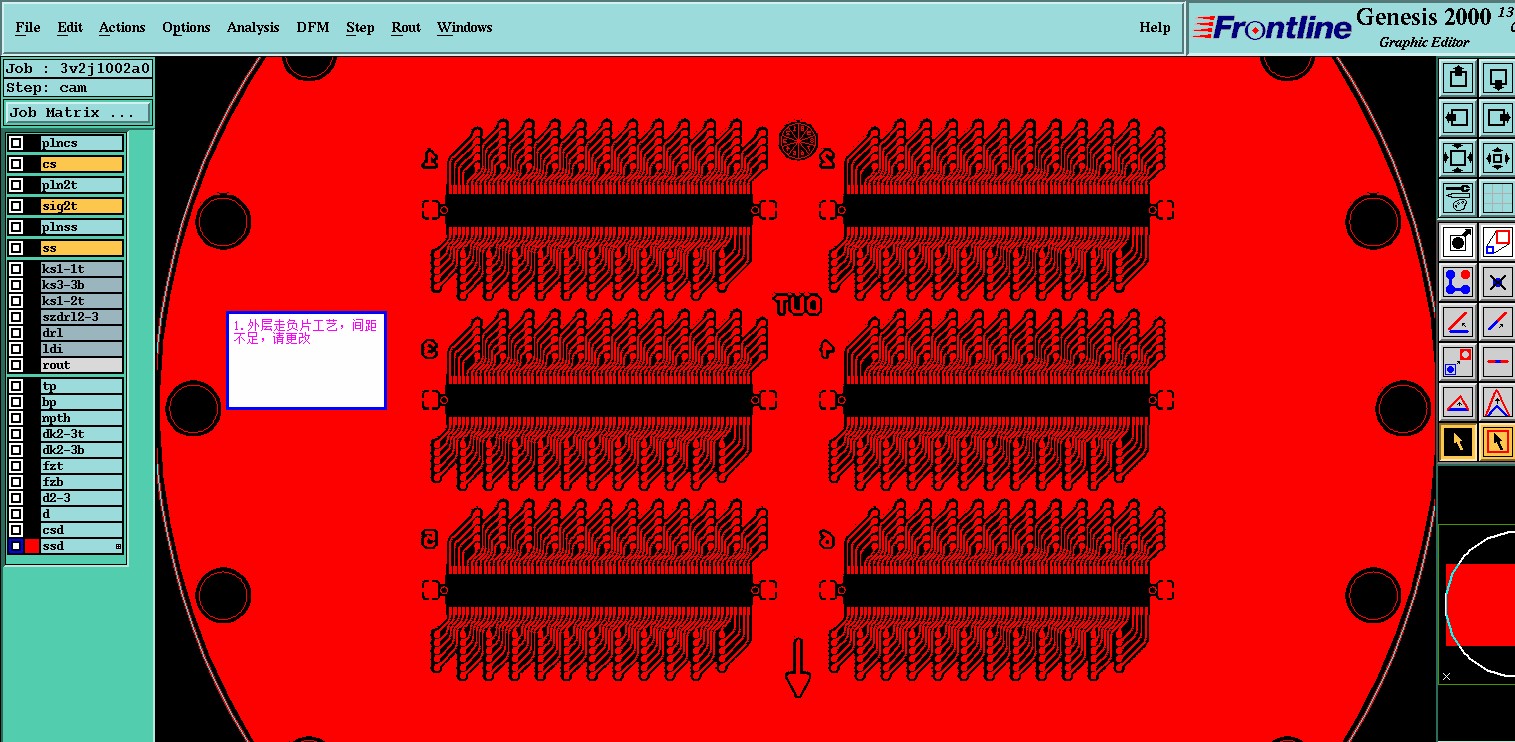The width and height of the screenshot is (1515, 742).
Task: Toggle display checkbox for layer sig2t
Action: pos(16,206)
